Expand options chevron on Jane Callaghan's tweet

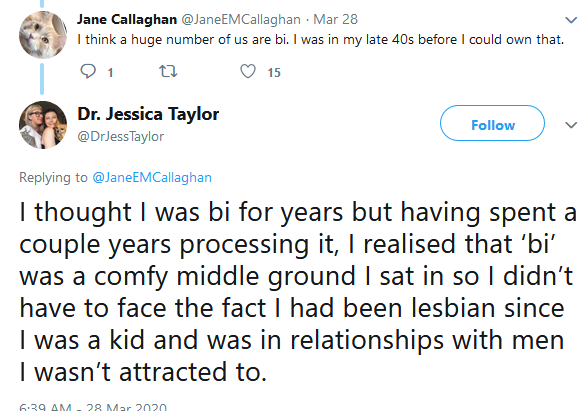571,20
